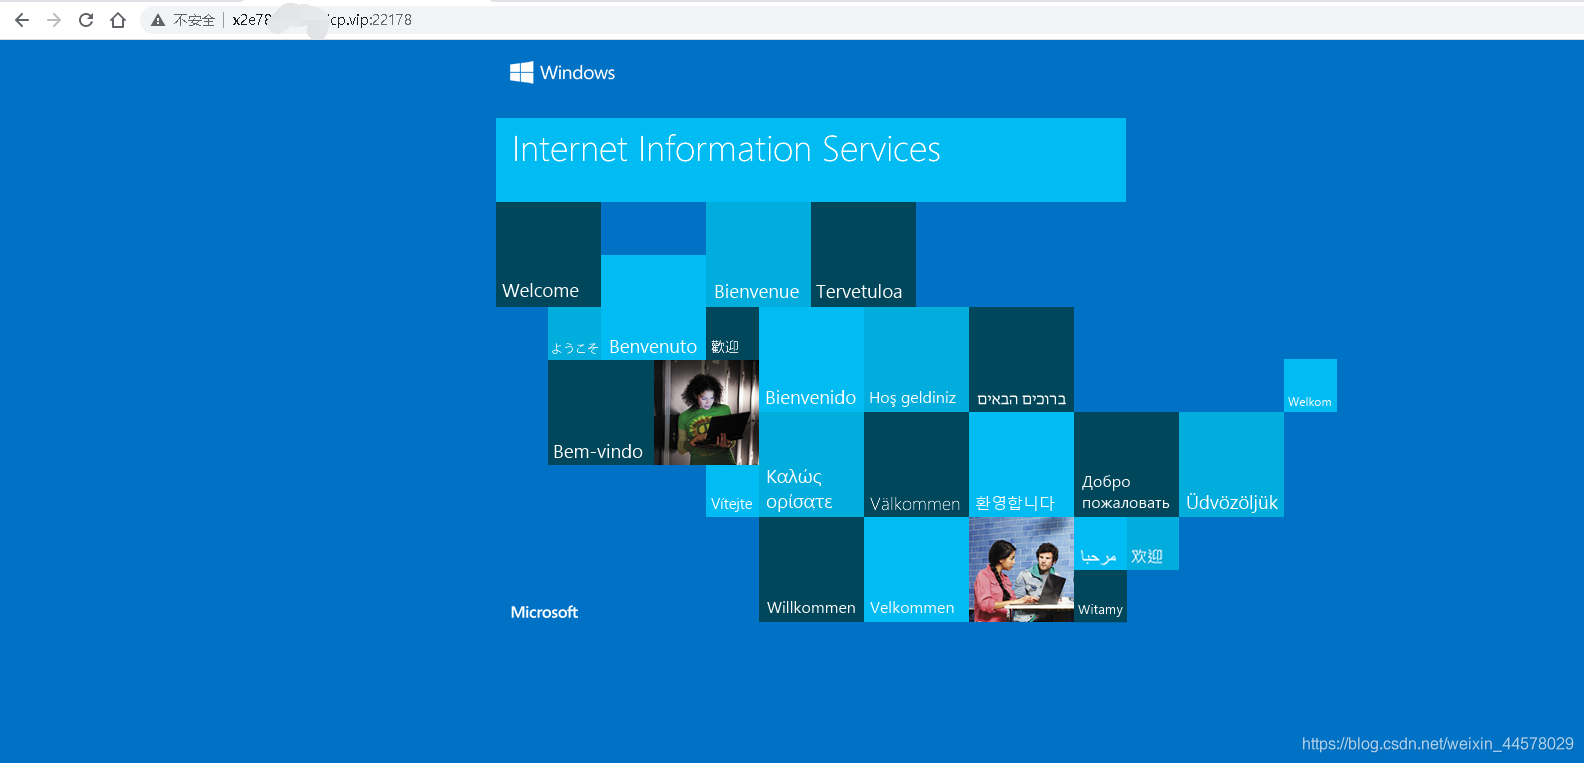Select the Bienvenue tile
The height and width of the screenshot is (763, 1584).
(x=758, y=254)
